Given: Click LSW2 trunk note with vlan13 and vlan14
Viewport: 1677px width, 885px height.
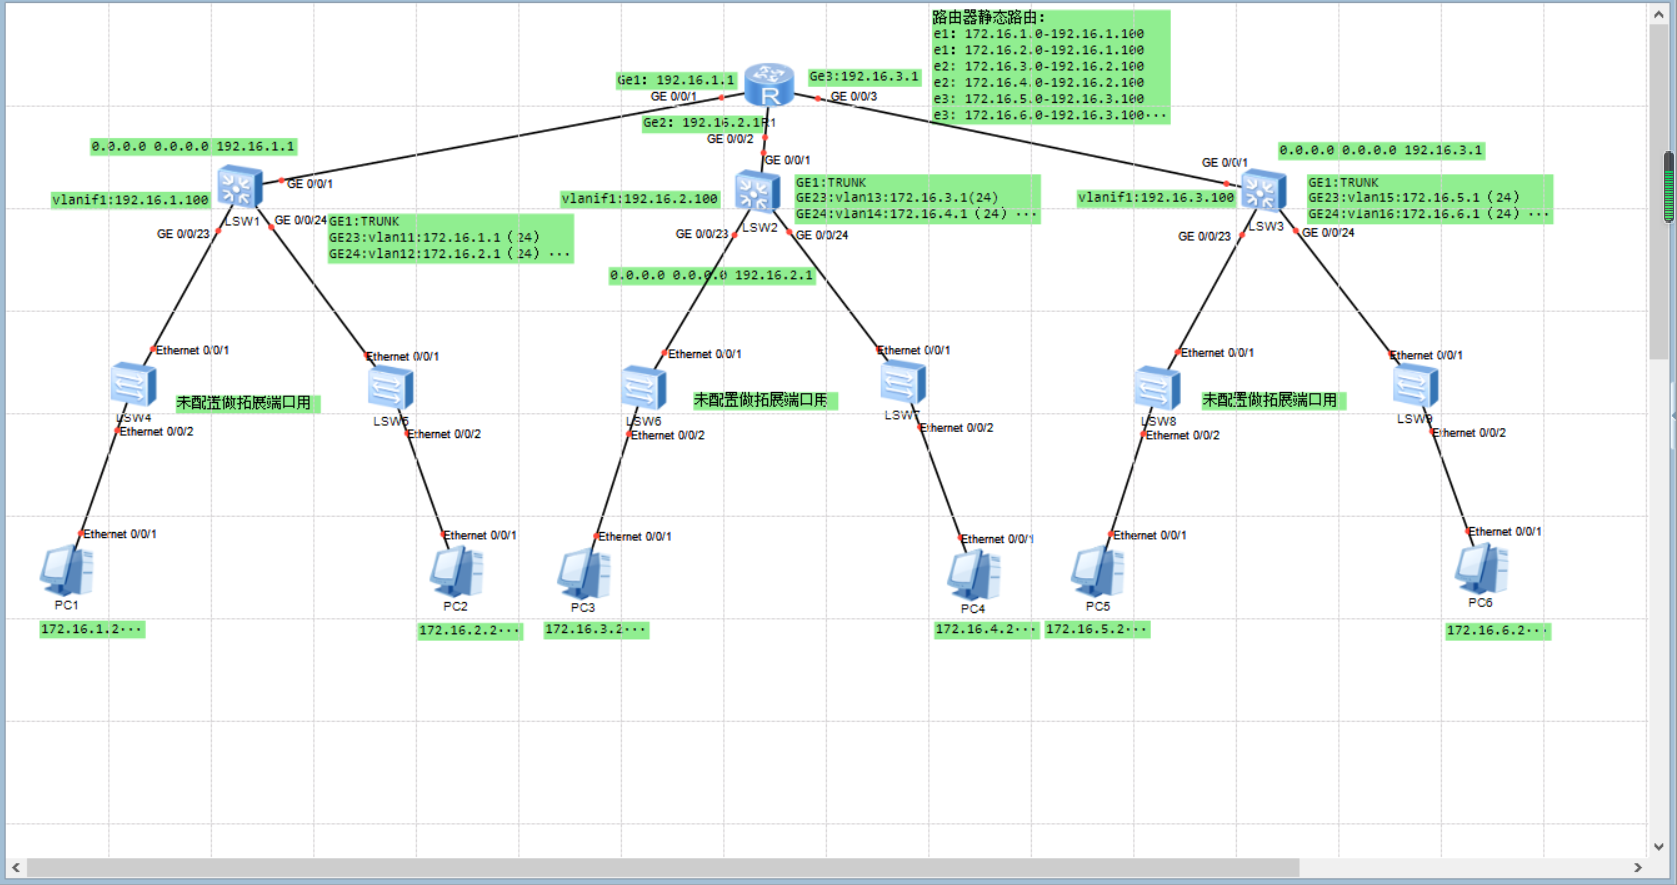Looking at the screenshot, I should 917,199.
